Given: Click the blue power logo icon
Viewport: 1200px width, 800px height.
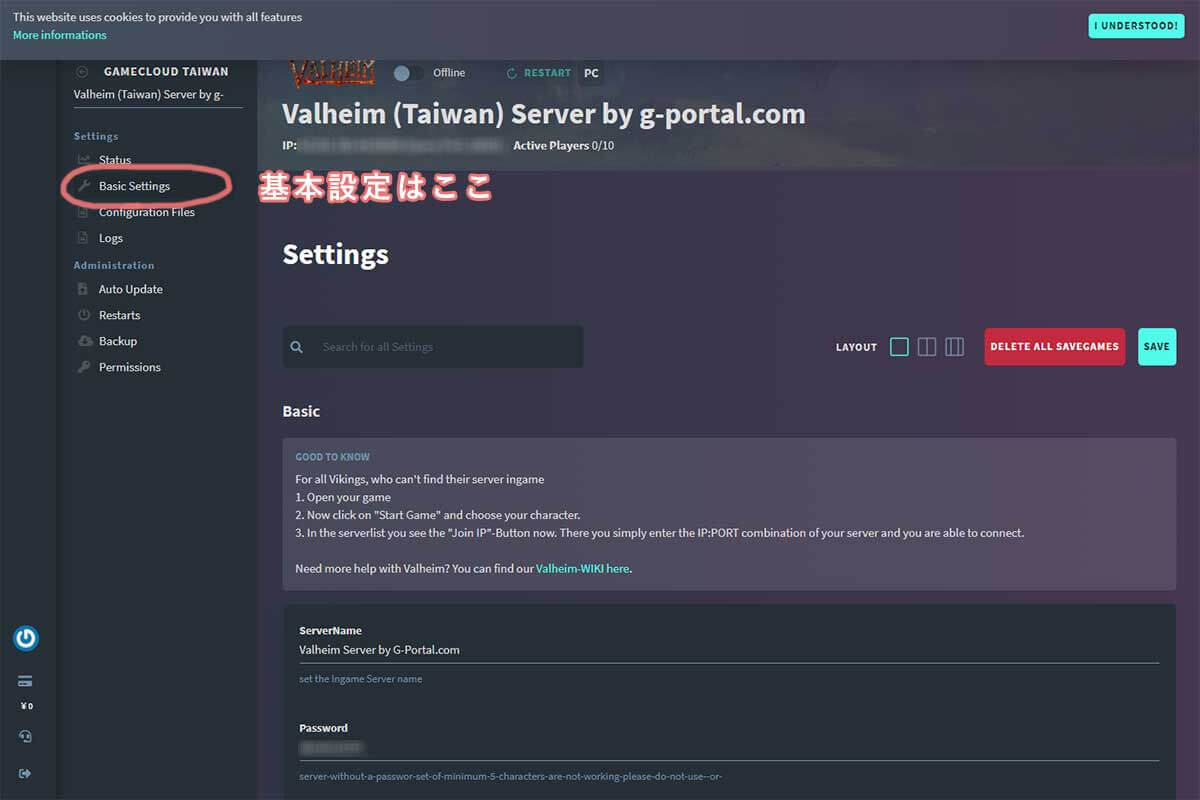Looking at the screenshot, I should click(x=26, y=638).
